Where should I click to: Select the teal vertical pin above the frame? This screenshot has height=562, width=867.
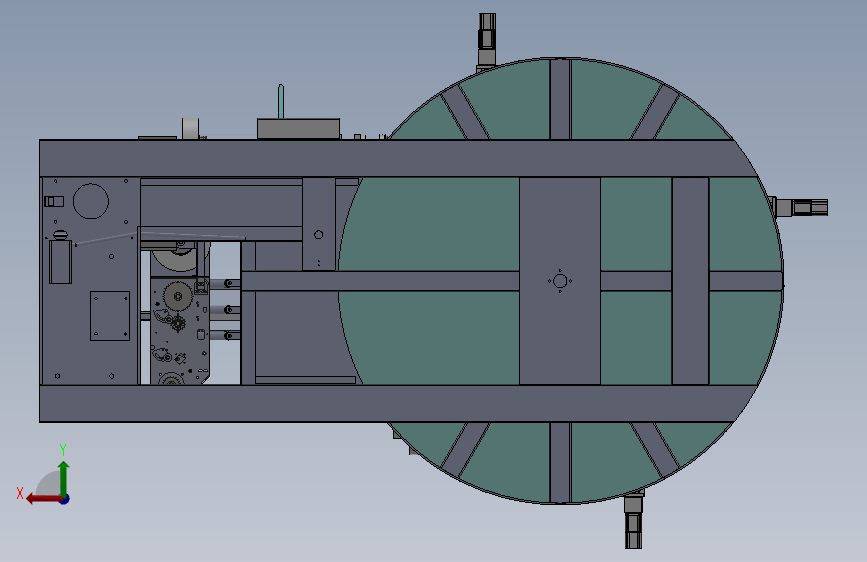pyautogui.click(x=281, y=101)
